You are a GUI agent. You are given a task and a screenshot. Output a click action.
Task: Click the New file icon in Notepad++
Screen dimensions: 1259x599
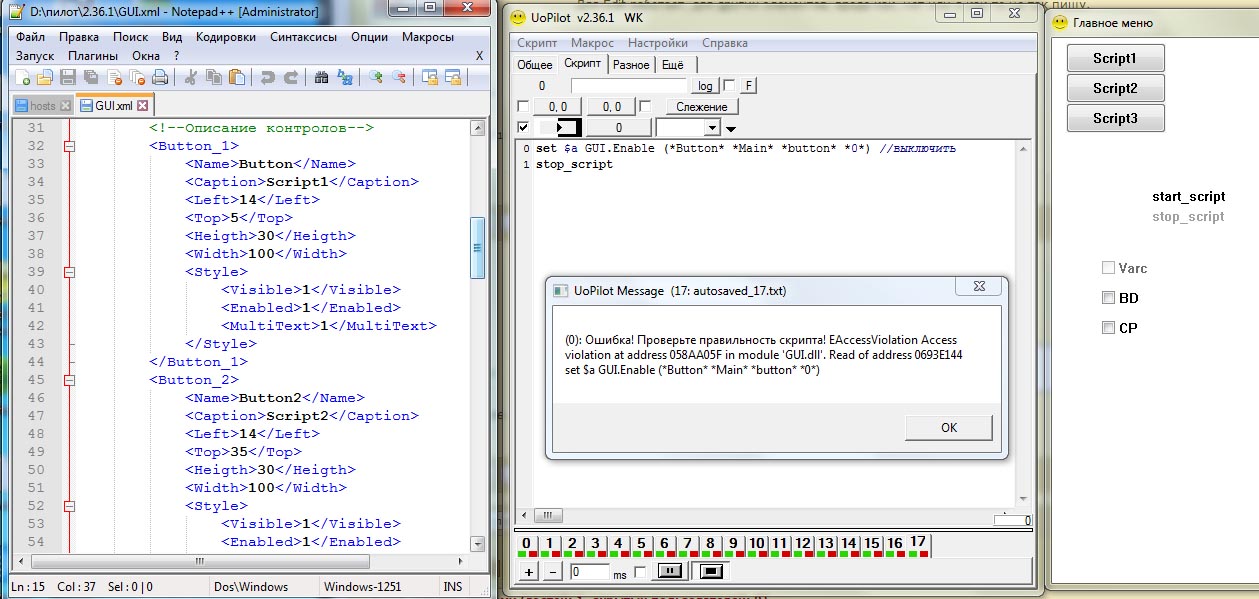click(22, 77)
